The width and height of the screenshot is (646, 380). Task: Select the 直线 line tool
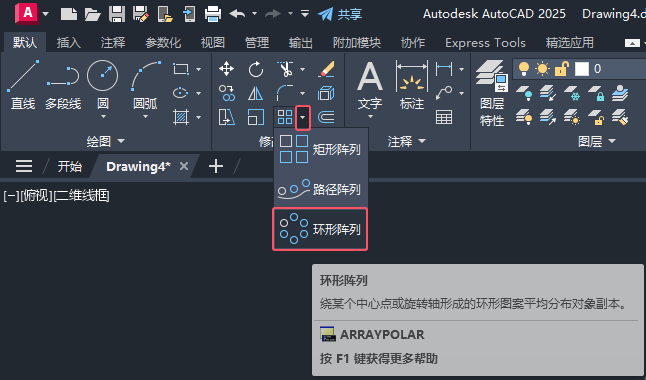click(23, 85)
